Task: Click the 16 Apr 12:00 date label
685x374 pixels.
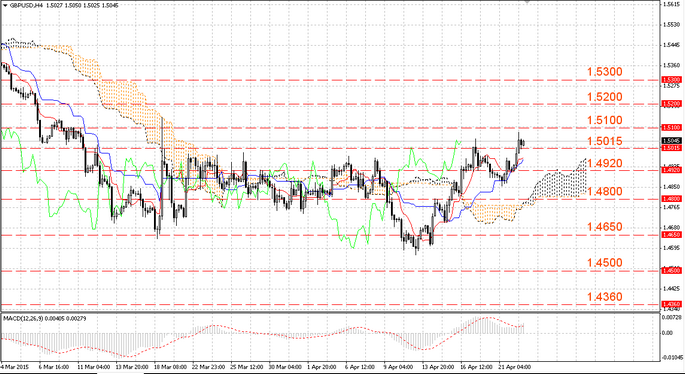Action: (478, 367)
